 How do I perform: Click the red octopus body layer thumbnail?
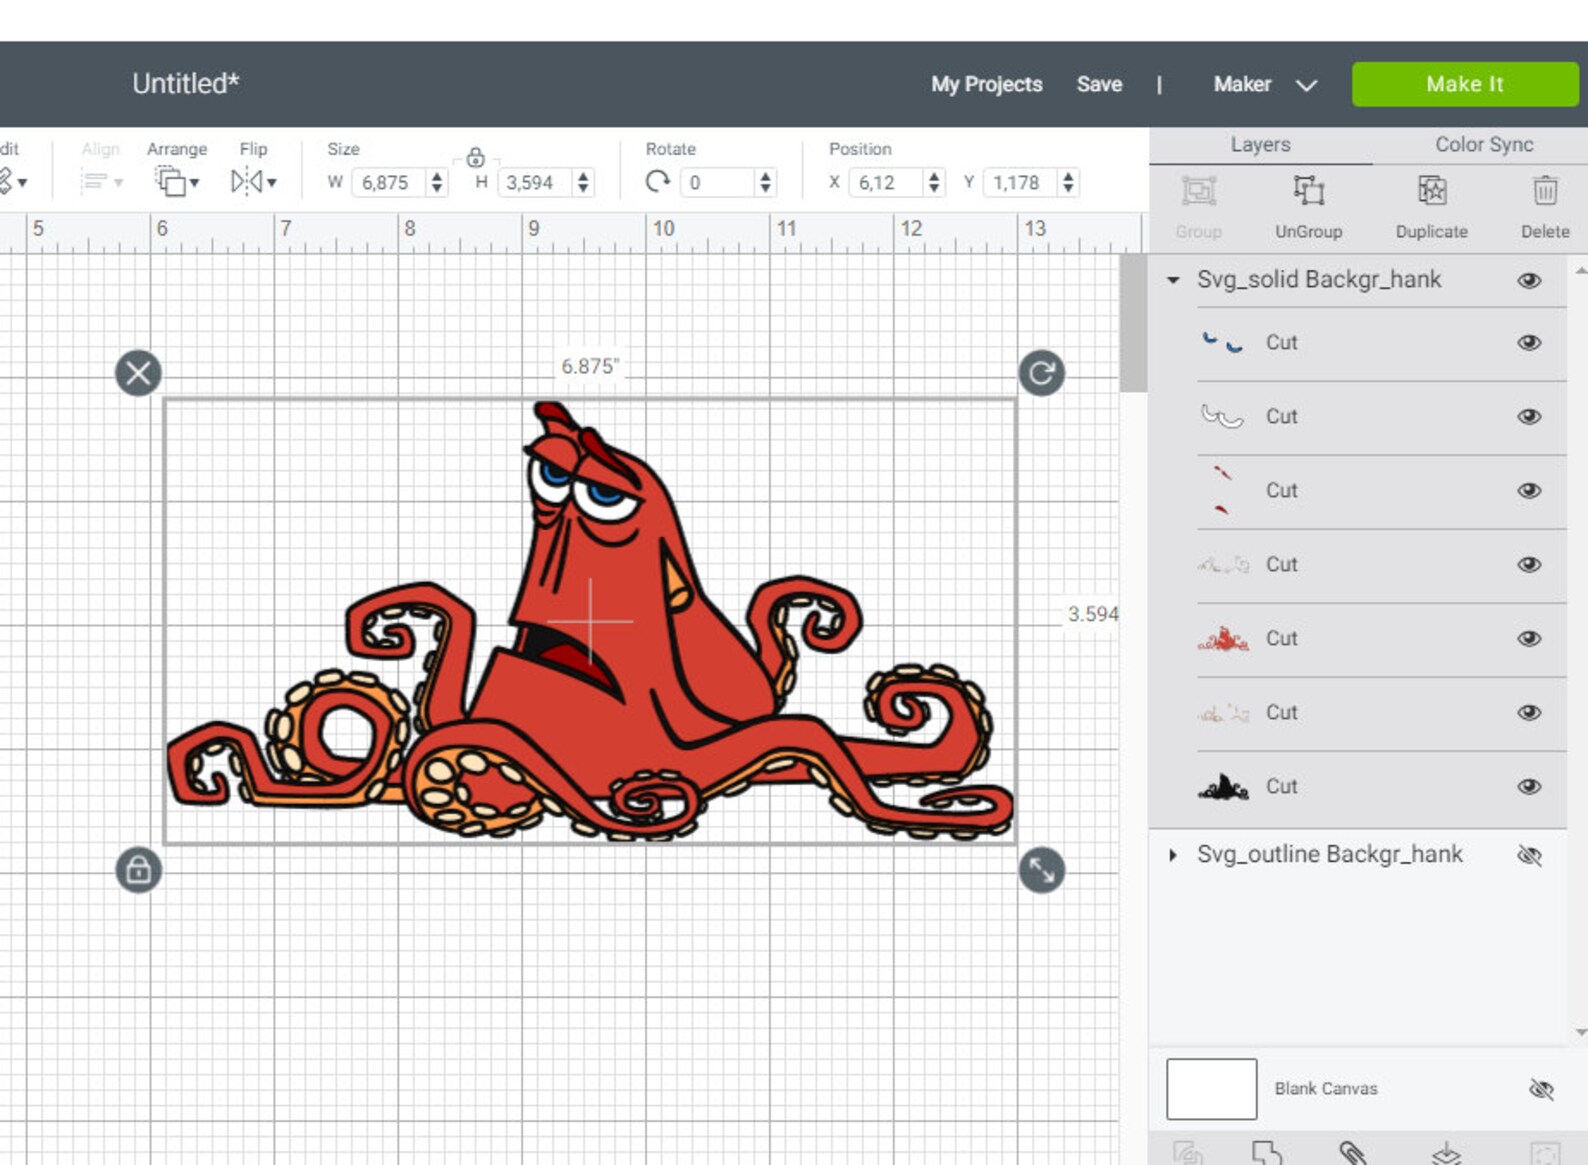[1223, 638]
